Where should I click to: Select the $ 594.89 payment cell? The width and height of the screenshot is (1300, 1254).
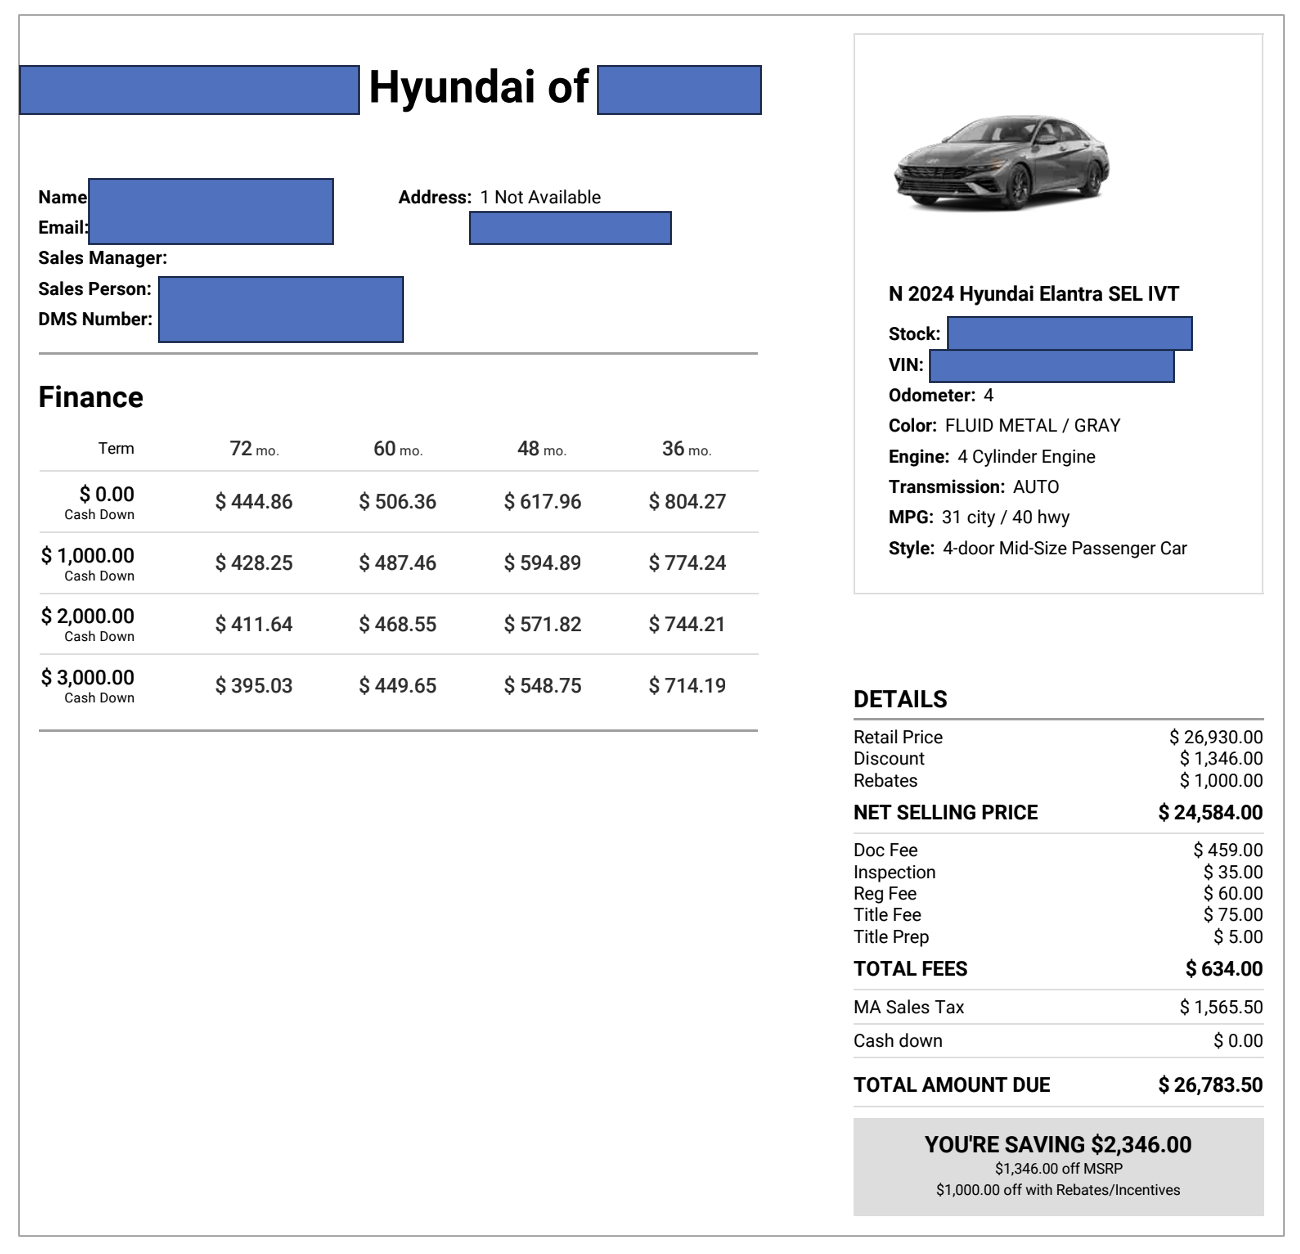pos(543,563)
